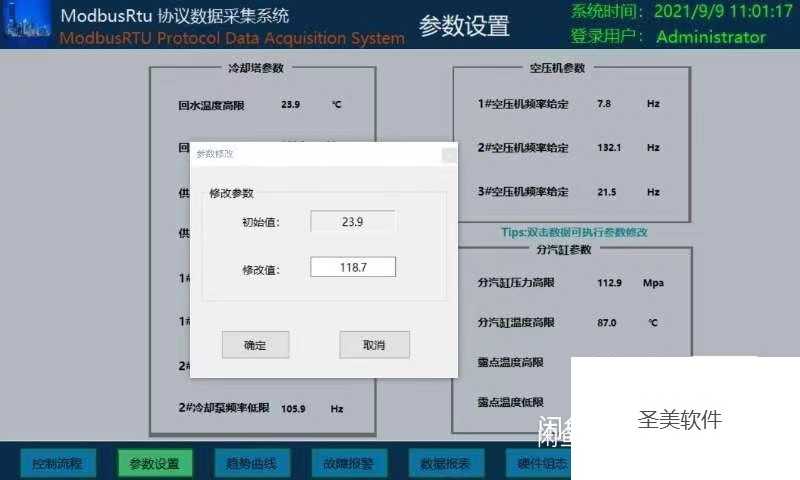Click the 露点温度高限 label

point(510,362)
